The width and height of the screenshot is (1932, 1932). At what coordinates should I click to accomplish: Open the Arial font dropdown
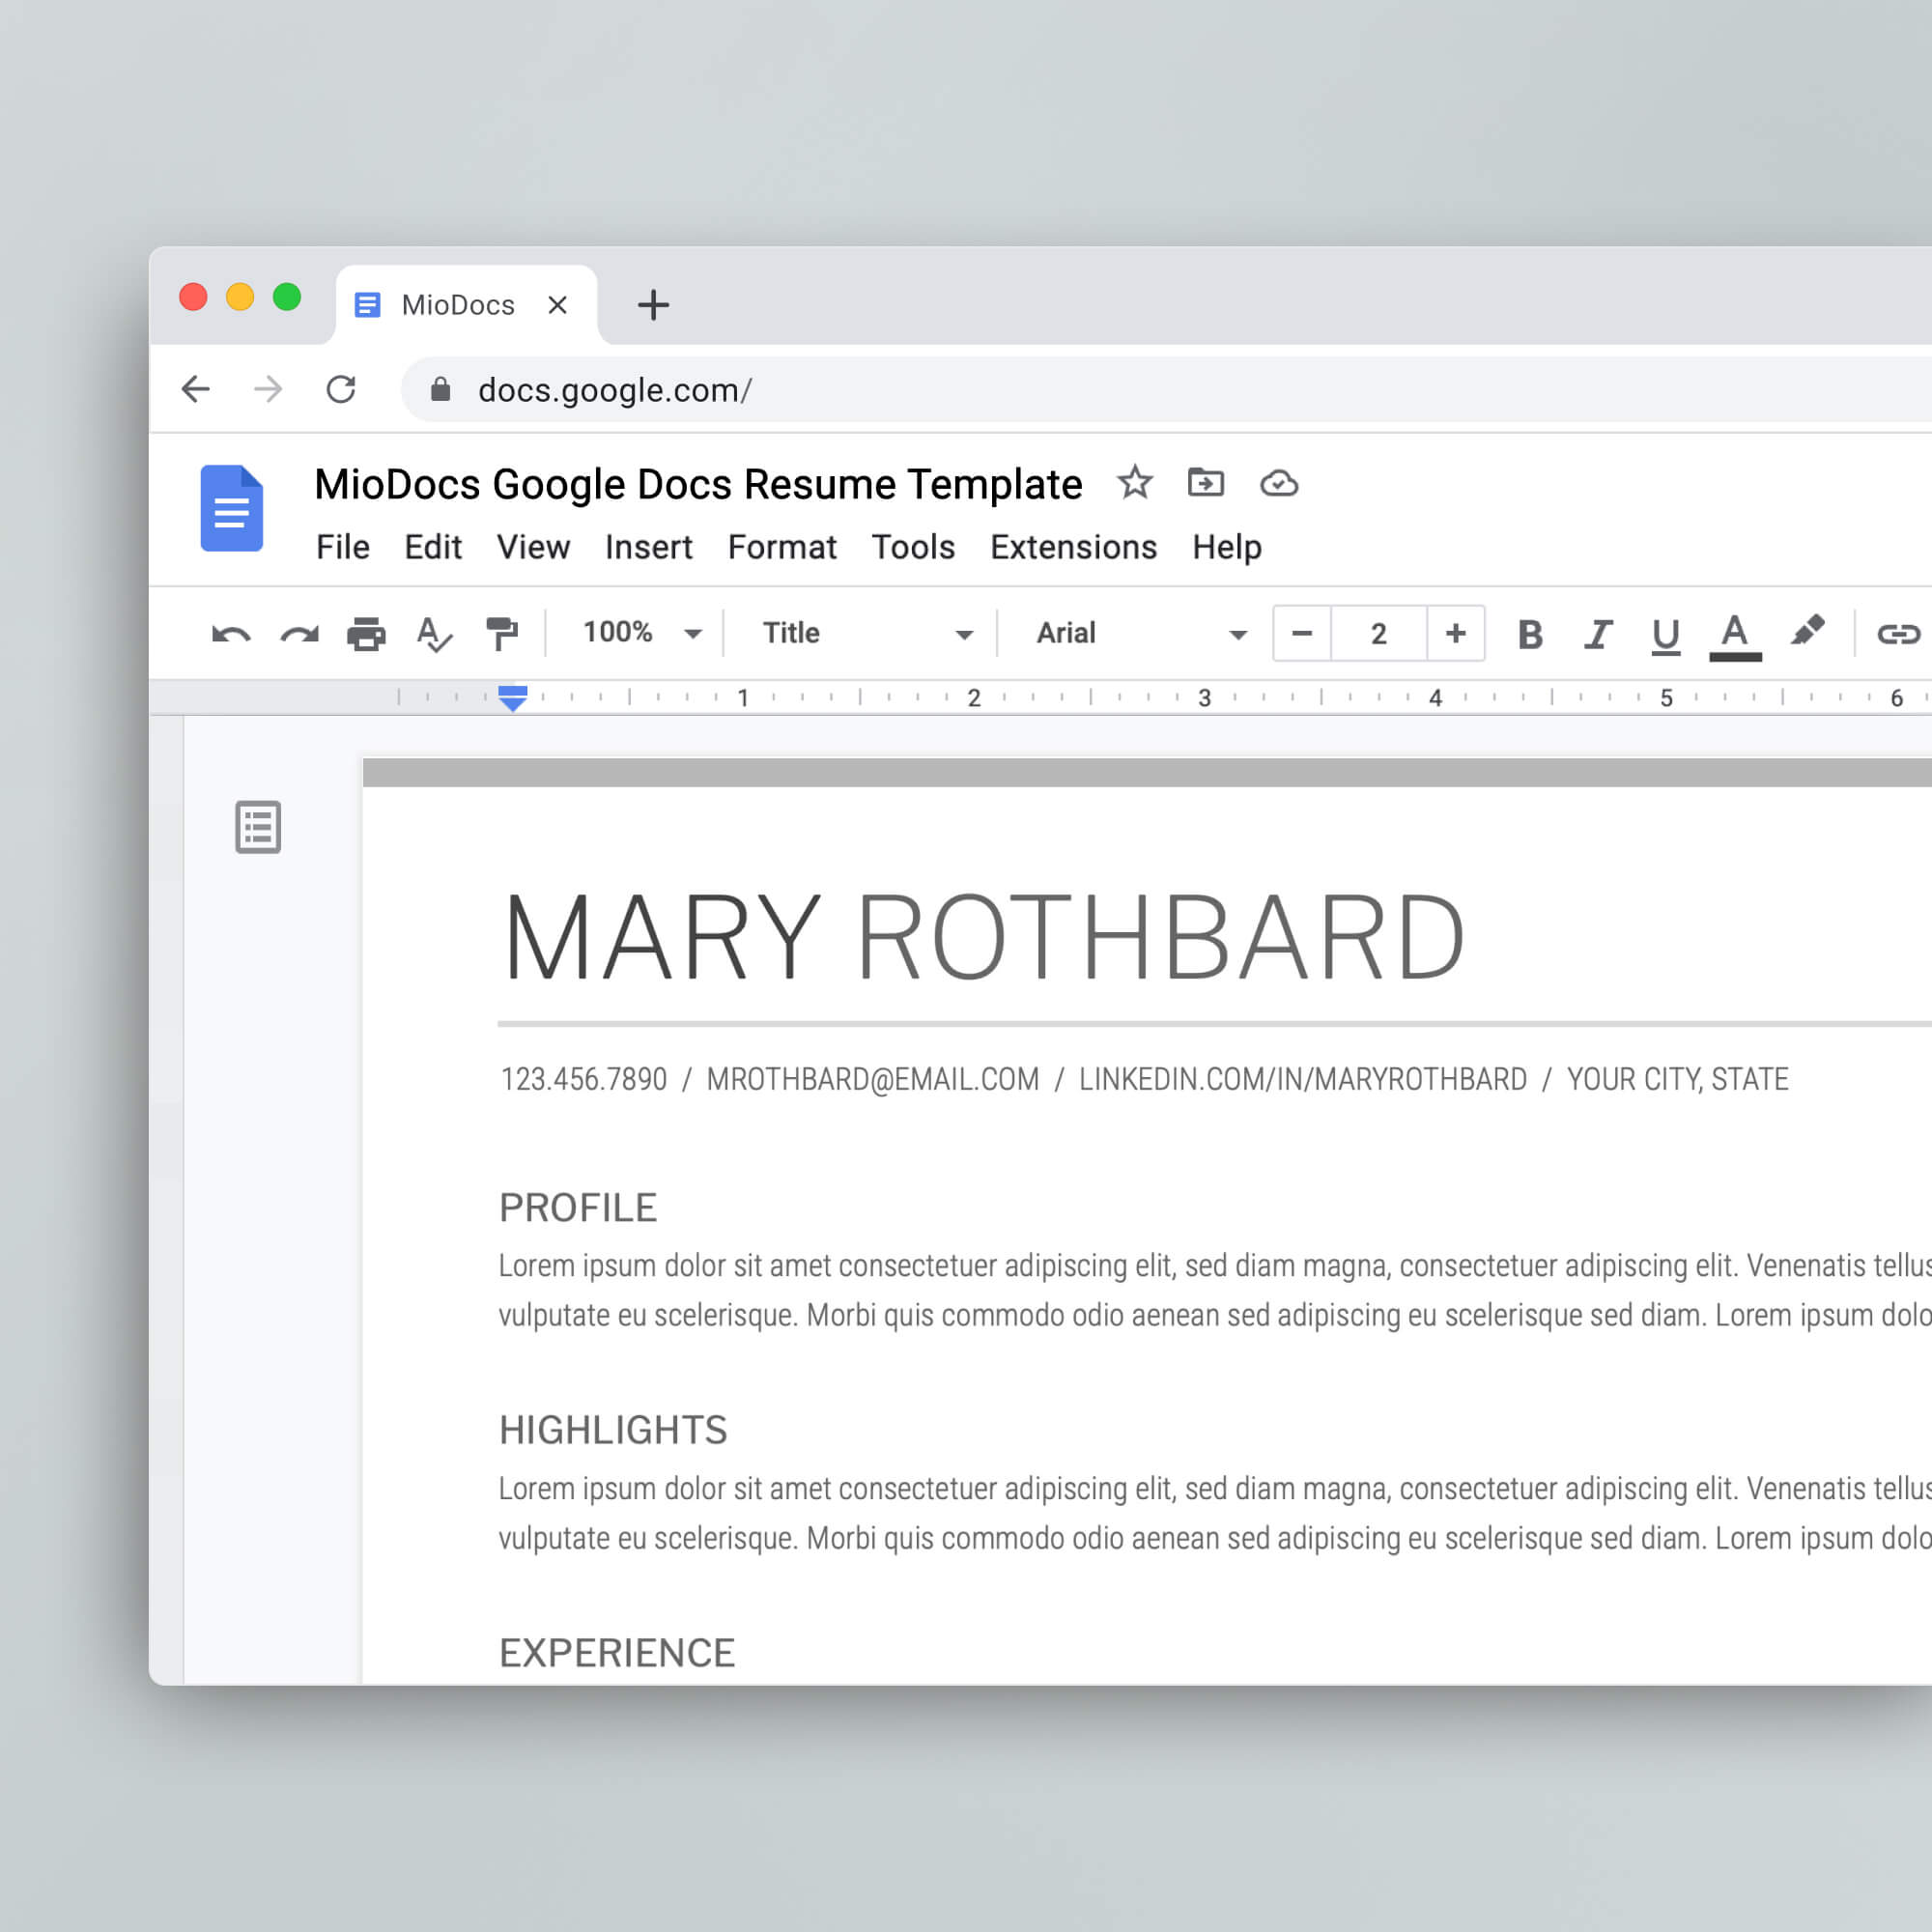[x=1140, y=632]
